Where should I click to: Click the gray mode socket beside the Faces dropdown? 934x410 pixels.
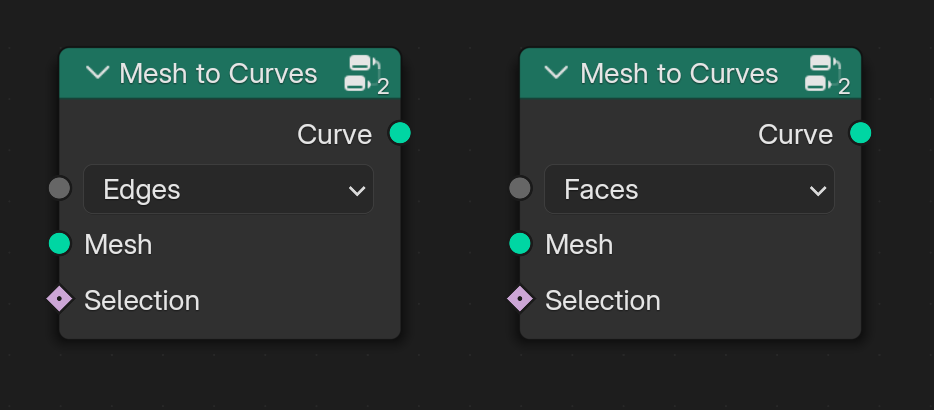click(x=520, y=188)
